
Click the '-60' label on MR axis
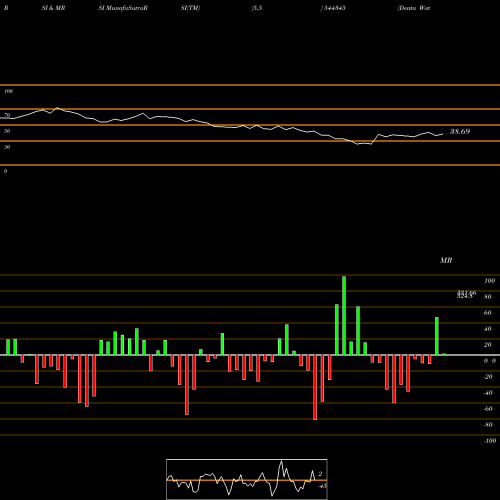tap(488, 409)
